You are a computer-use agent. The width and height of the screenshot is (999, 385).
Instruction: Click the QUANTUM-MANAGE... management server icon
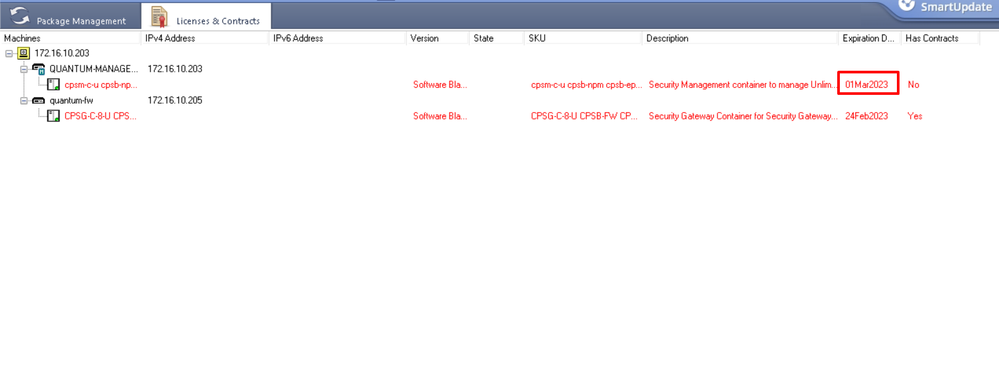point(38,68)
